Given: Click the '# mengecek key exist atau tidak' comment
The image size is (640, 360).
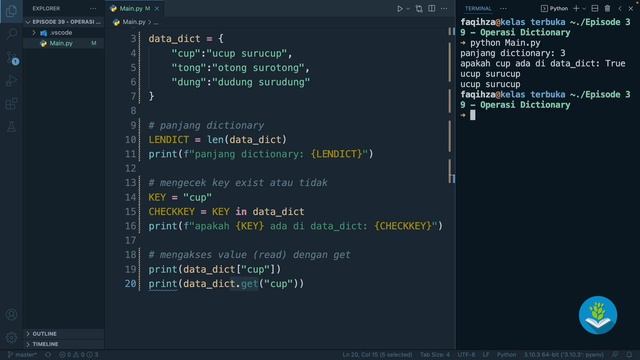Looking at the screenshot, I should (x=238, y=183).
